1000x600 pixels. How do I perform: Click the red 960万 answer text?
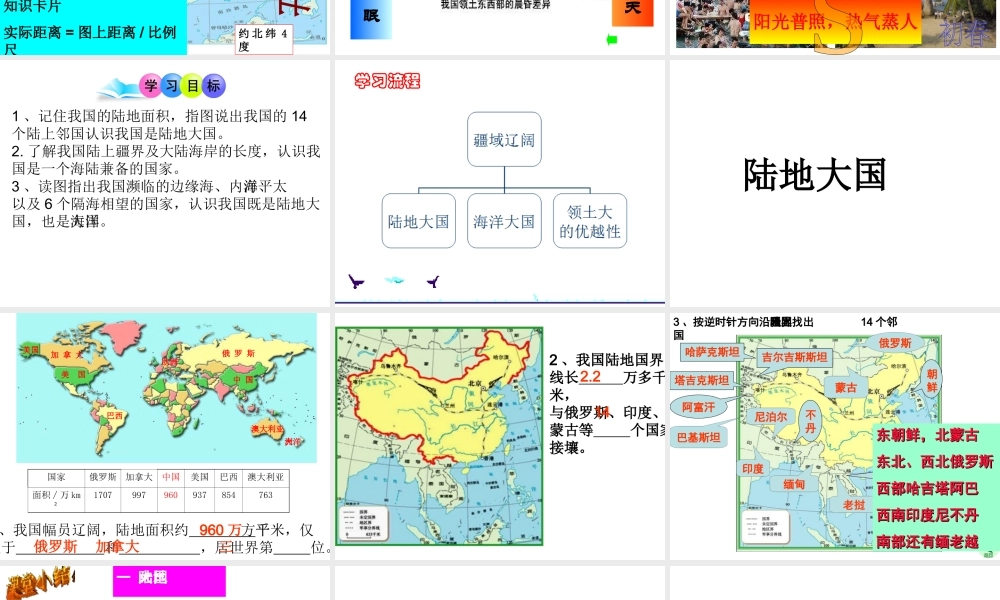[x=220, y=530]
